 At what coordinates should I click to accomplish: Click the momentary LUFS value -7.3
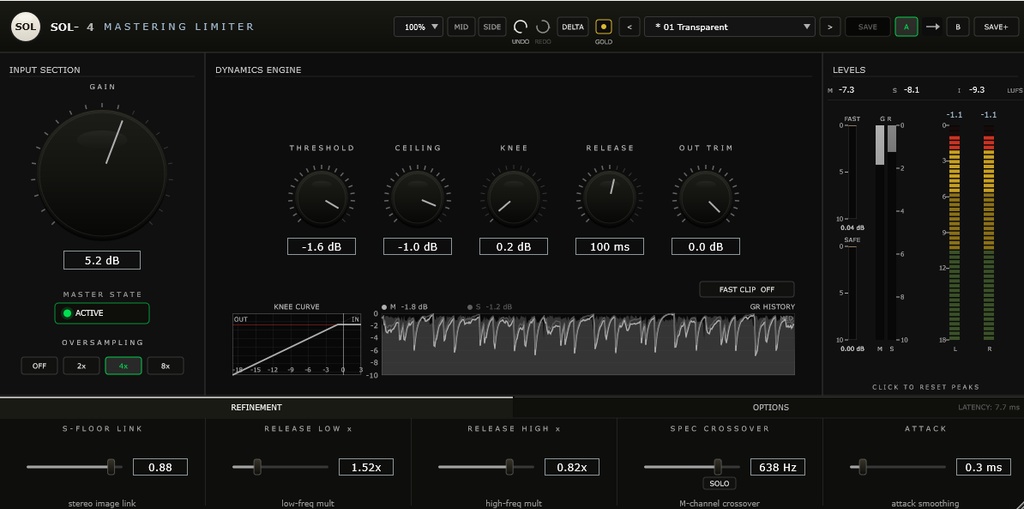coord(846,90)
